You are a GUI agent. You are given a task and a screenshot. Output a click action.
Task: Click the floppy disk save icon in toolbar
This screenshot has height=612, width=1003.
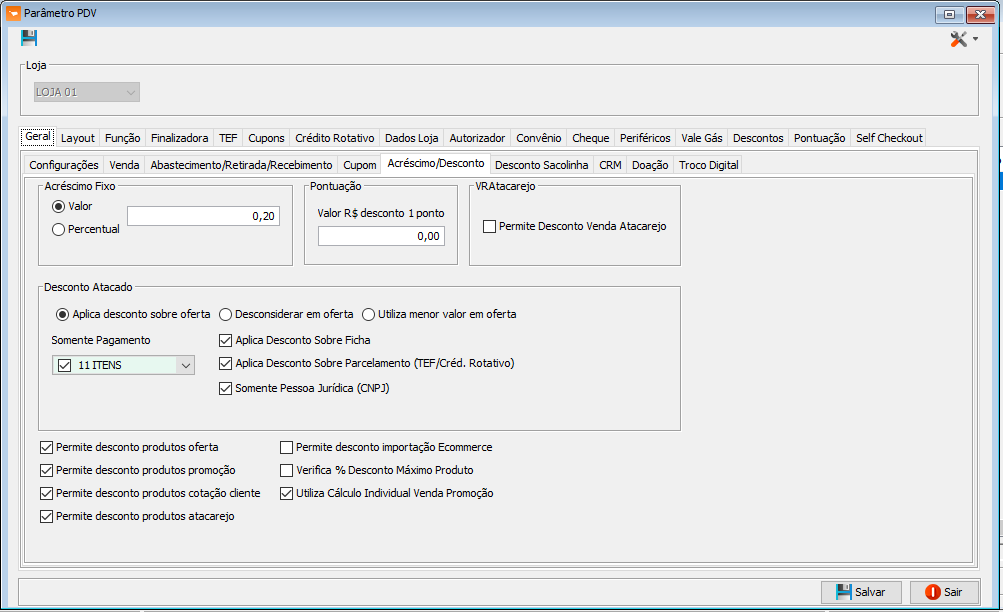[x=29, y=39]
